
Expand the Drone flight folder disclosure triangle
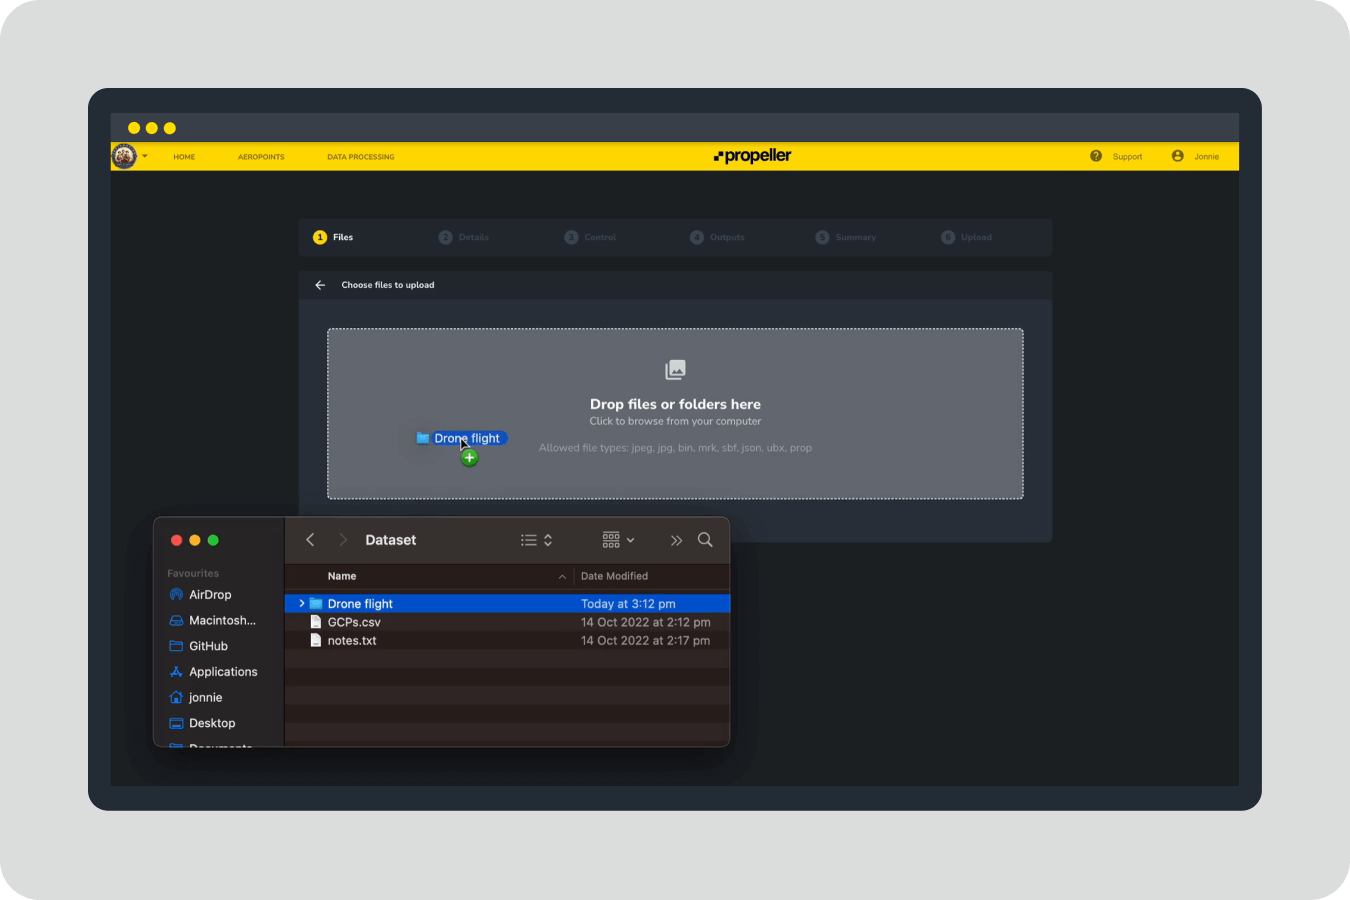301,604
